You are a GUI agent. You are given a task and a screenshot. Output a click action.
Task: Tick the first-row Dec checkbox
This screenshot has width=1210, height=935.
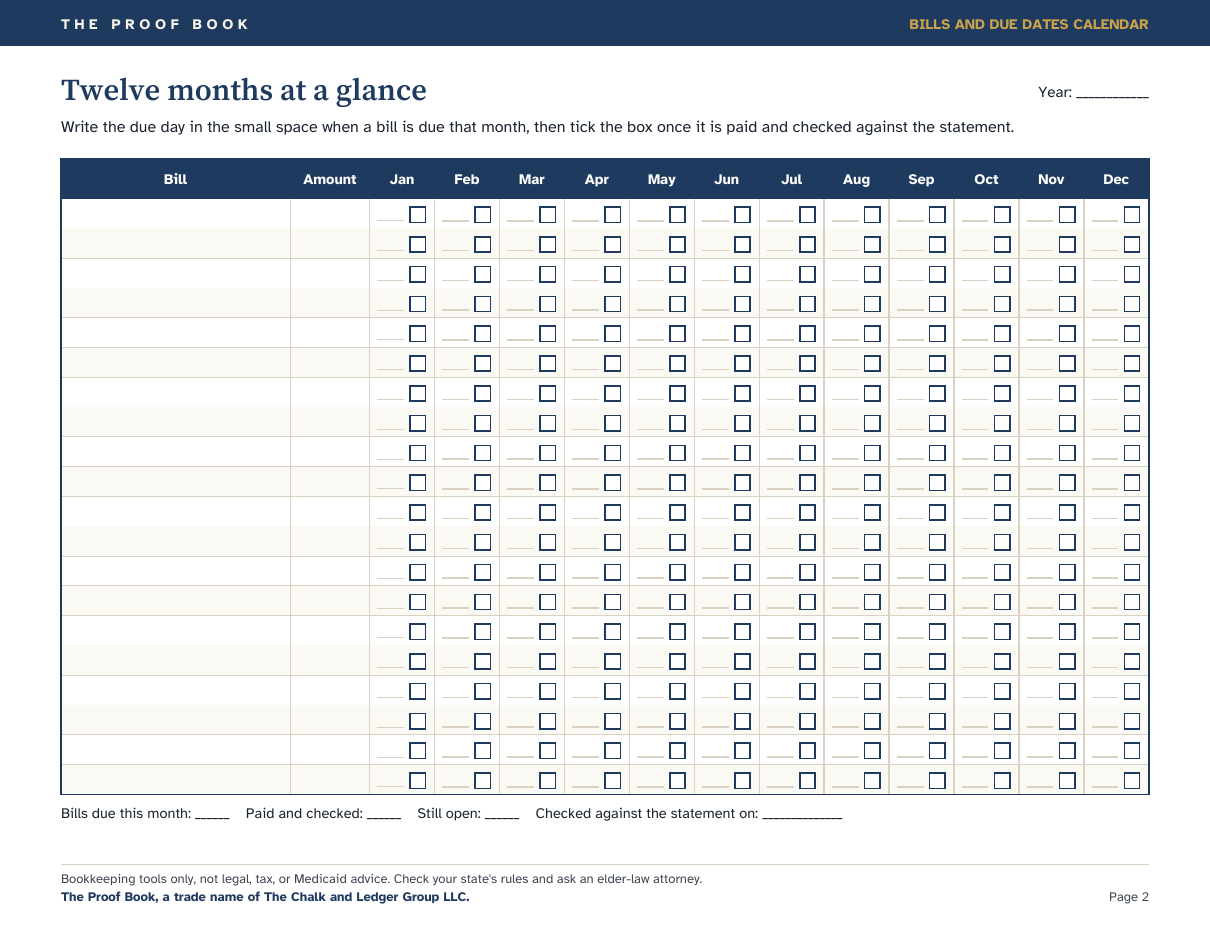[x=1132, y=215]
